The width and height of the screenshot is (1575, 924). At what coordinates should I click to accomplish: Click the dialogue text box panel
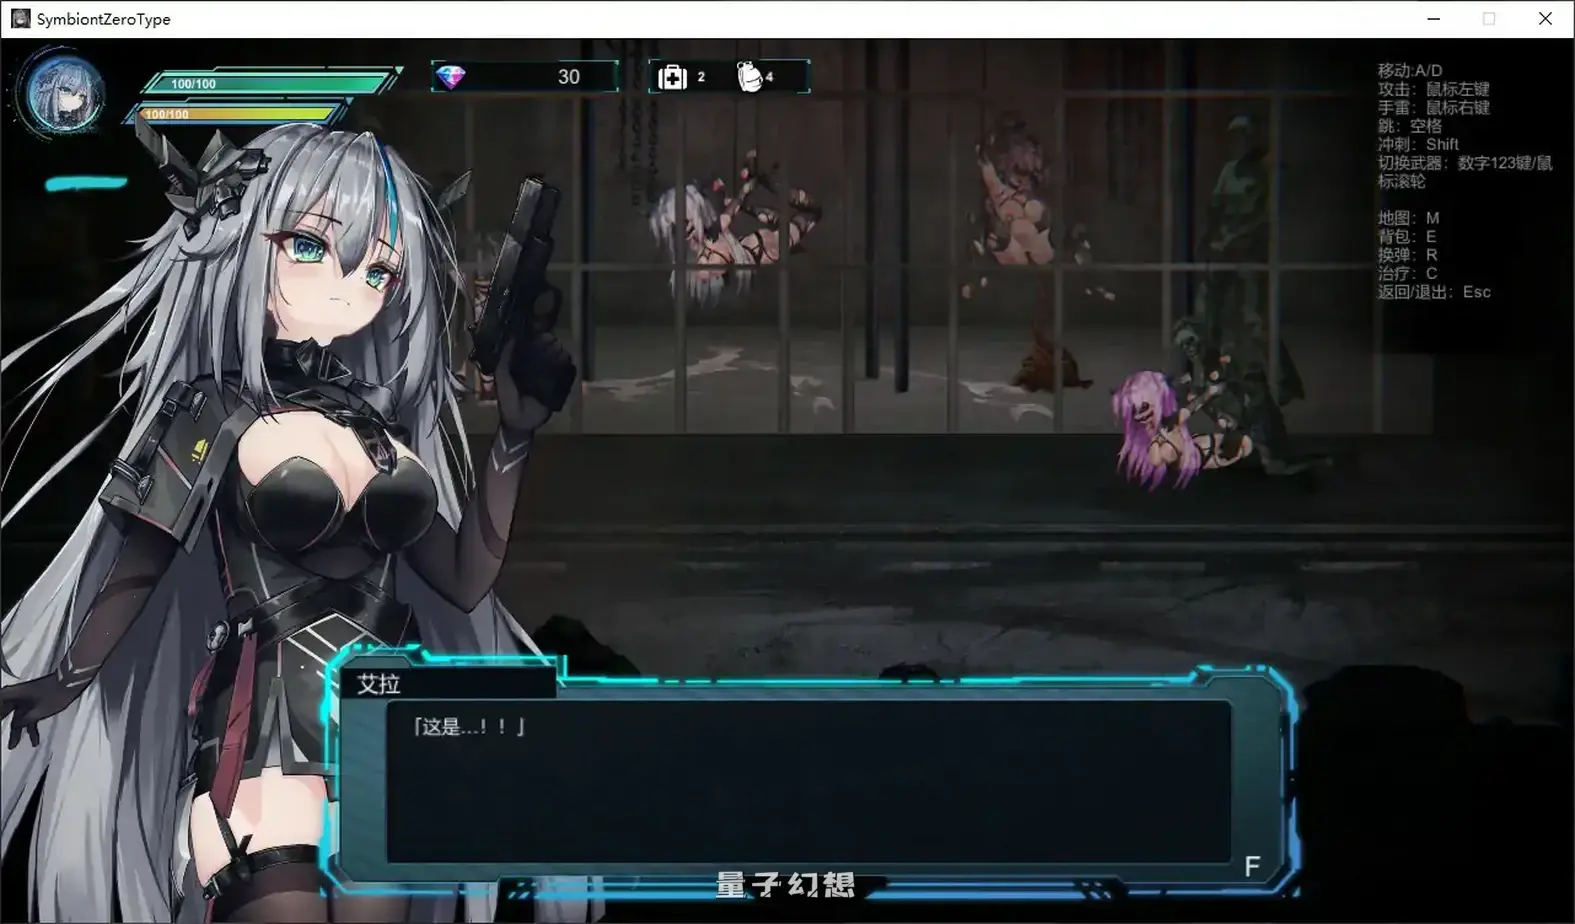pyautogui.click(x=808, y=781)
